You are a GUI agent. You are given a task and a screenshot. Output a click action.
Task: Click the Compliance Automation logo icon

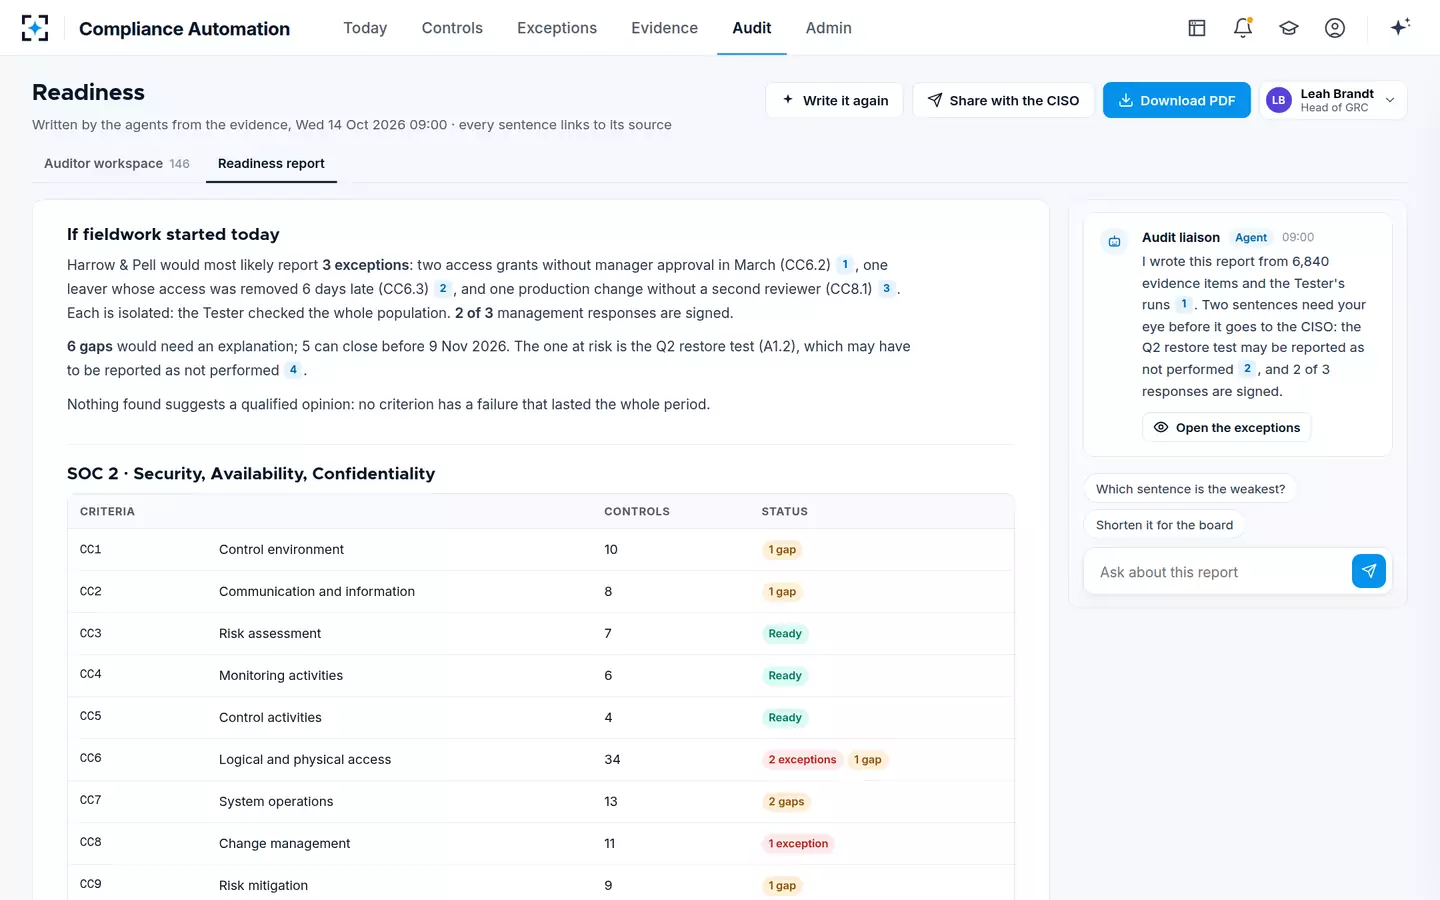point(35,28)
